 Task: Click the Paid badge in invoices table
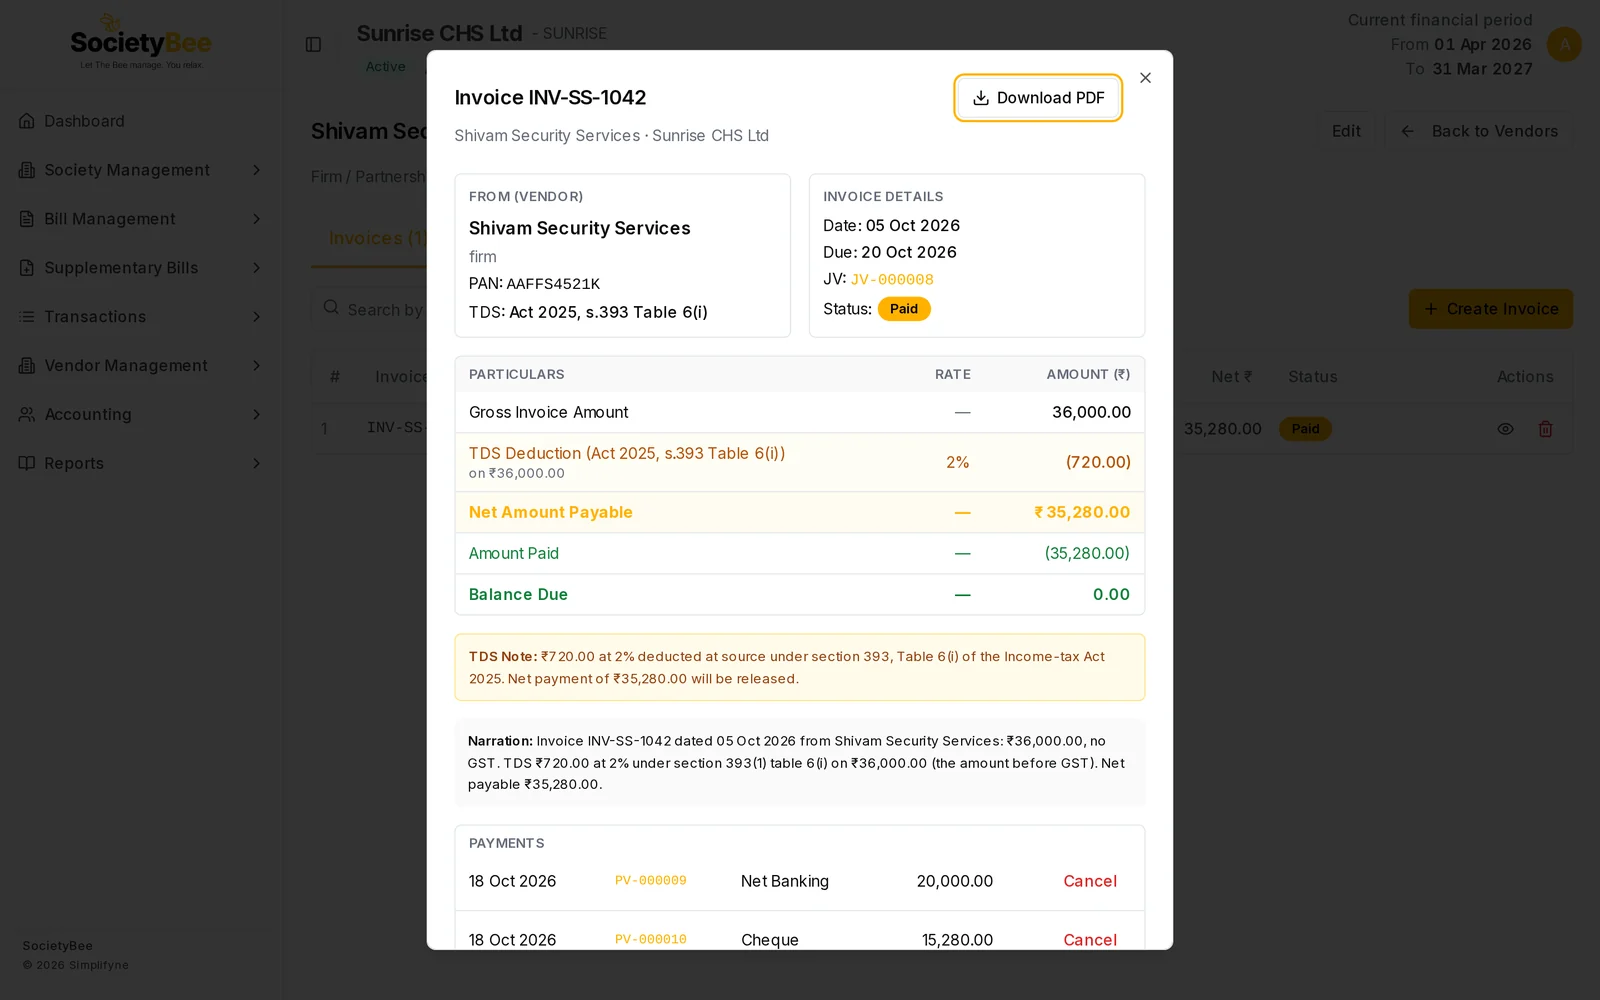coord(1305,429)
